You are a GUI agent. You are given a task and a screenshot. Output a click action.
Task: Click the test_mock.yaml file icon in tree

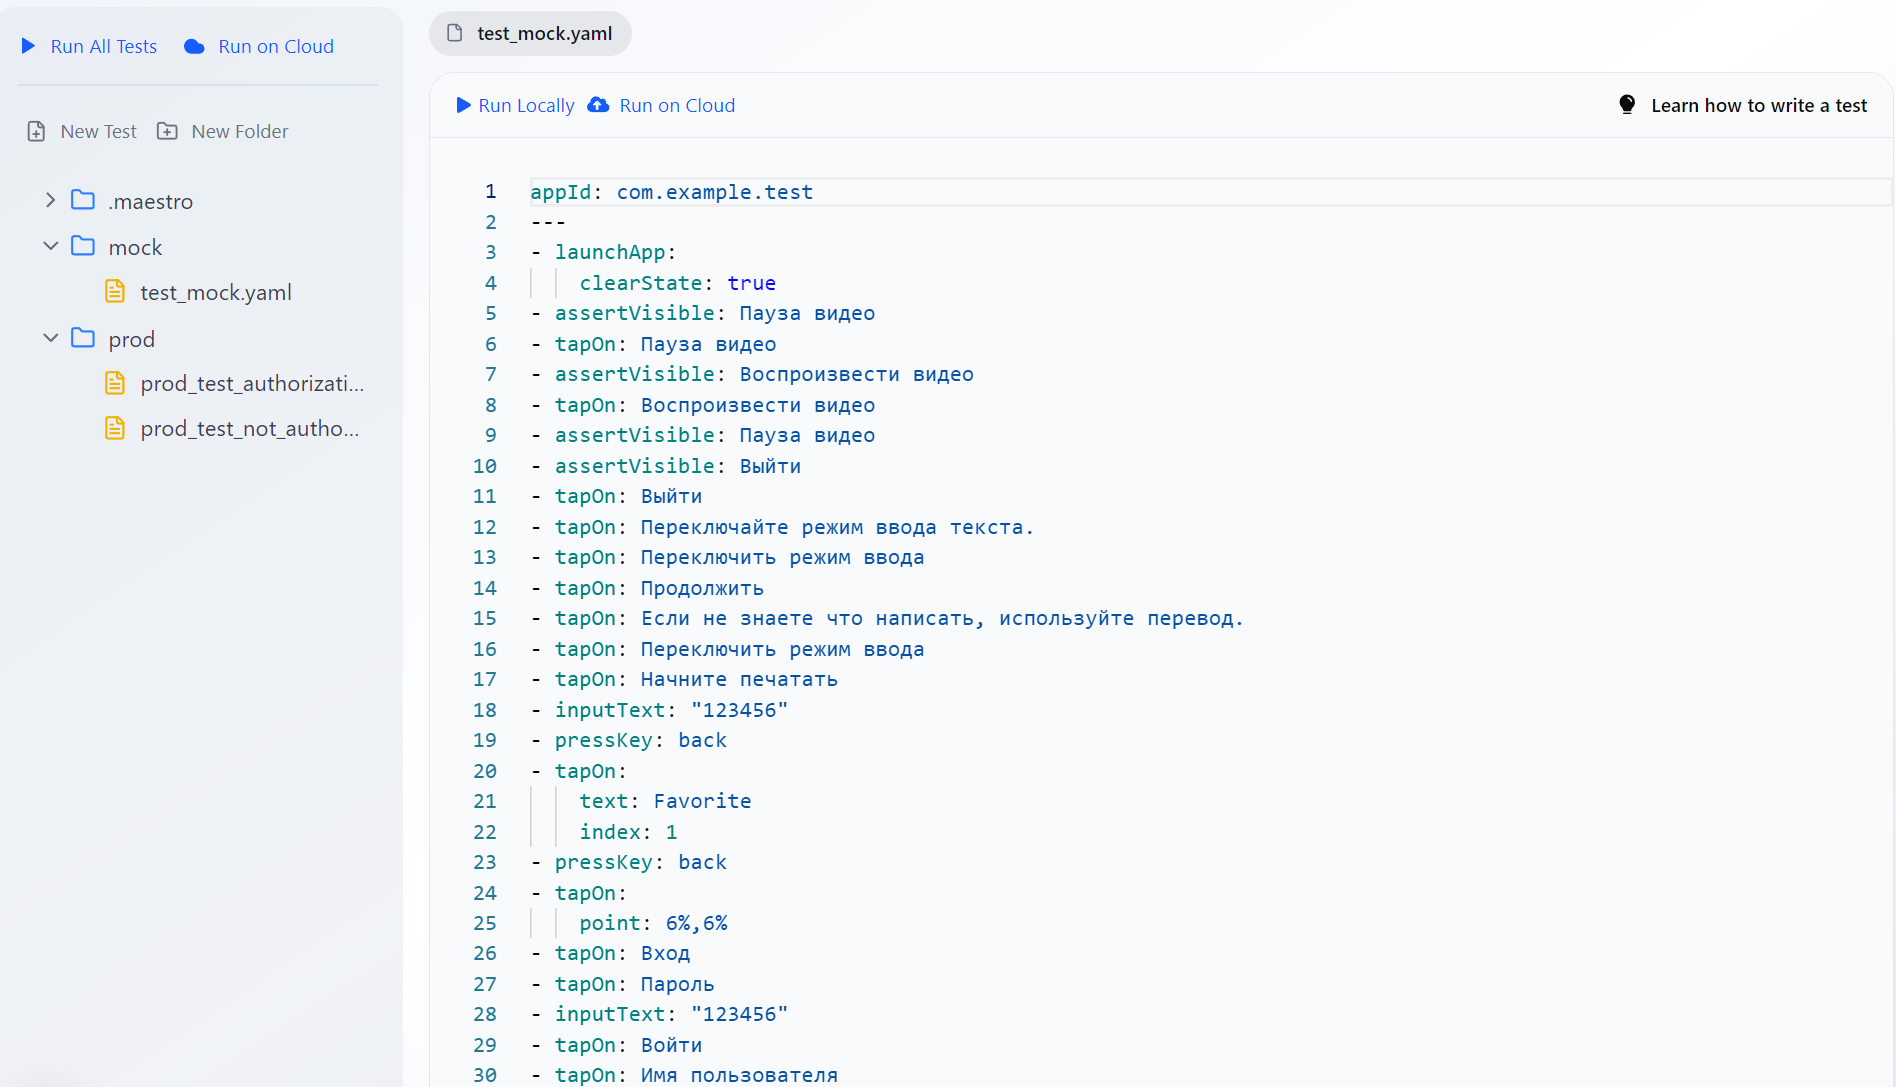click(115, 292)
